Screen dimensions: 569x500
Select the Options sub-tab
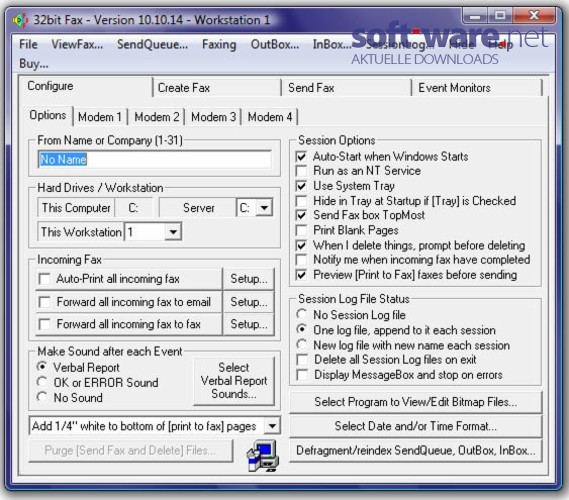(48, 115)
